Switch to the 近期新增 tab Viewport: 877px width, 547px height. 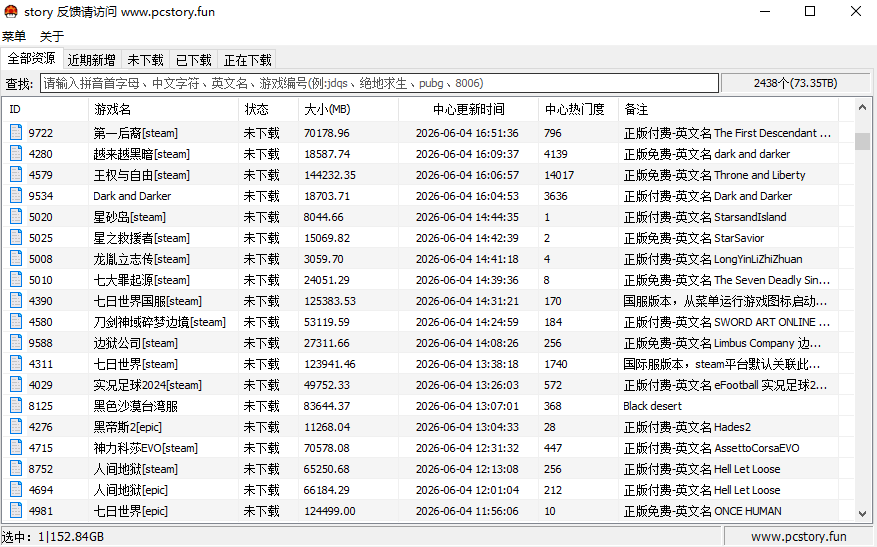91,60
